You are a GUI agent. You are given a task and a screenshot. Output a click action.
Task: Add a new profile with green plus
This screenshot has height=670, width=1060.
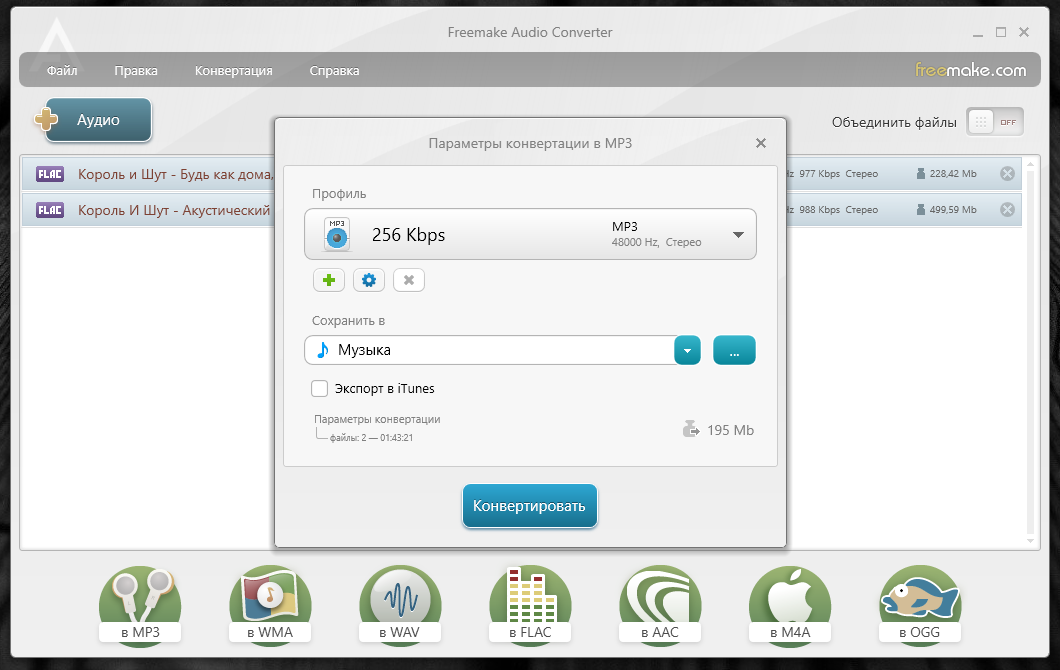coord(329,280)
